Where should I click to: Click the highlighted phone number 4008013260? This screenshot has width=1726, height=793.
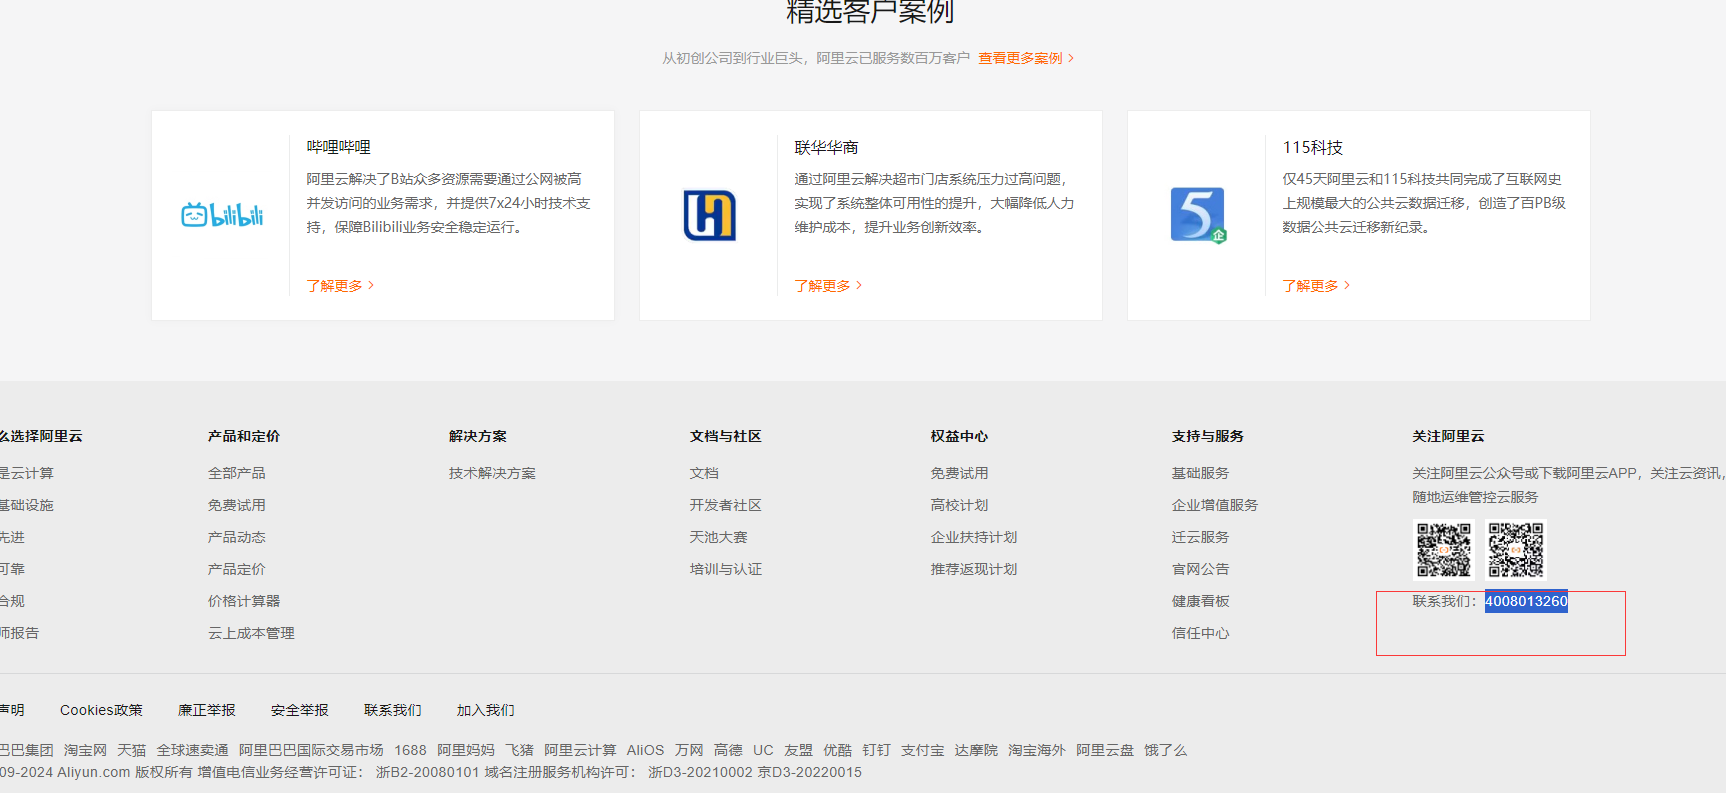pyautogui.click(x=1526, y=601)
